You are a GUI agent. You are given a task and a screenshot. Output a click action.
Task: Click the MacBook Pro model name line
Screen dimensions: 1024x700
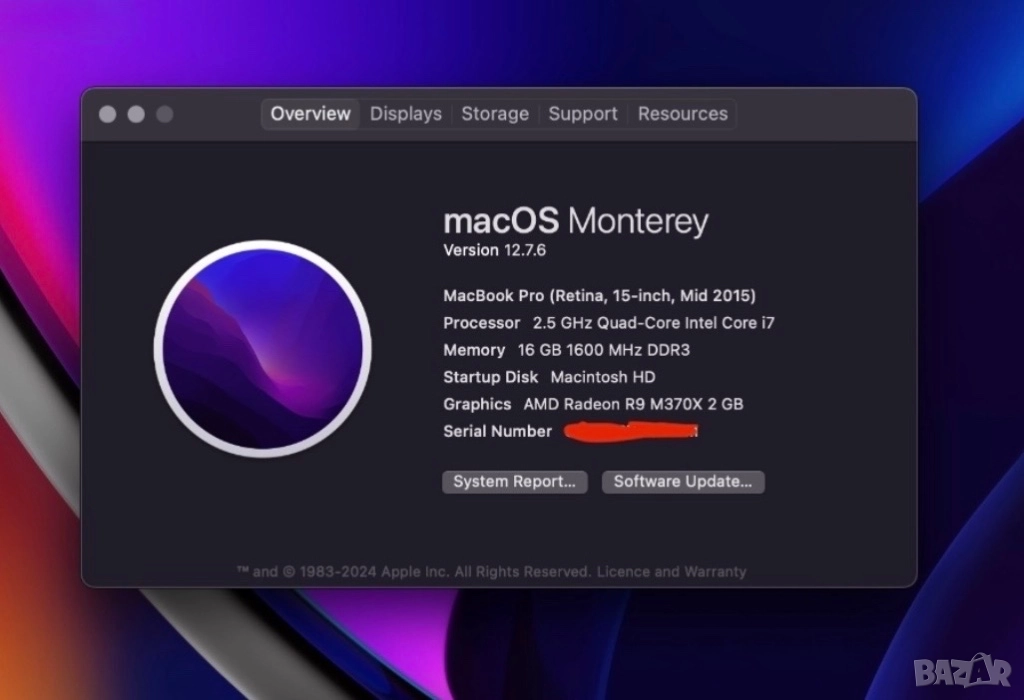[x=599, y=296]
